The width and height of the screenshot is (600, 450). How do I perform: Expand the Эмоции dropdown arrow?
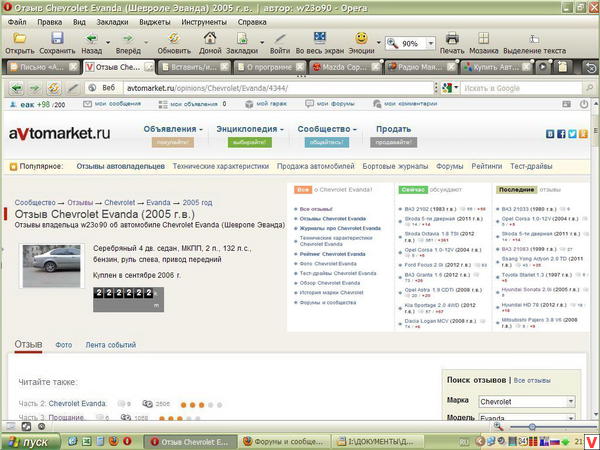pos(378,42)
